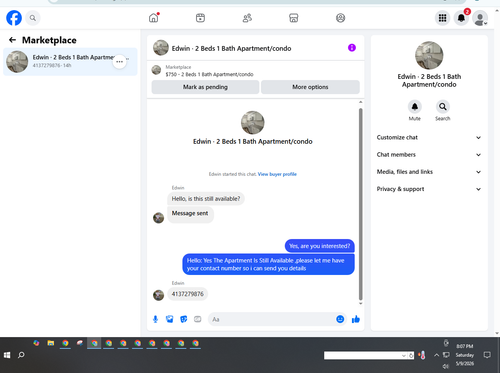
Task: Click the 'Message sent' bubble
Action: click(190, 214)
